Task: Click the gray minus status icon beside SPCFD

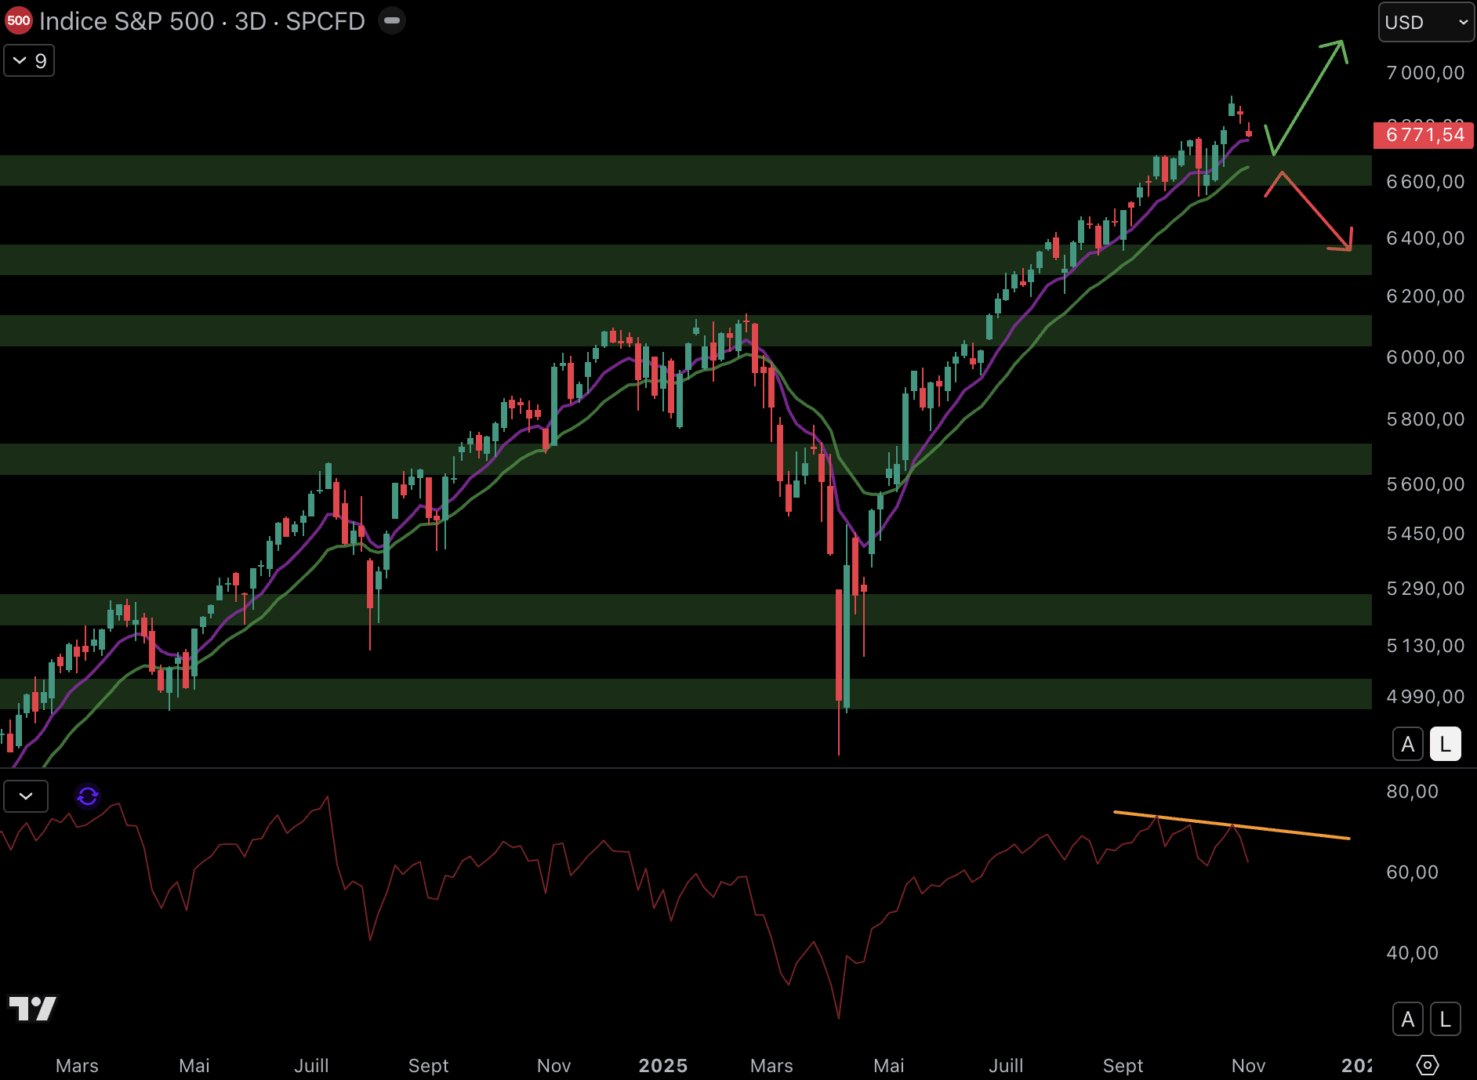Action: [392, 21]
